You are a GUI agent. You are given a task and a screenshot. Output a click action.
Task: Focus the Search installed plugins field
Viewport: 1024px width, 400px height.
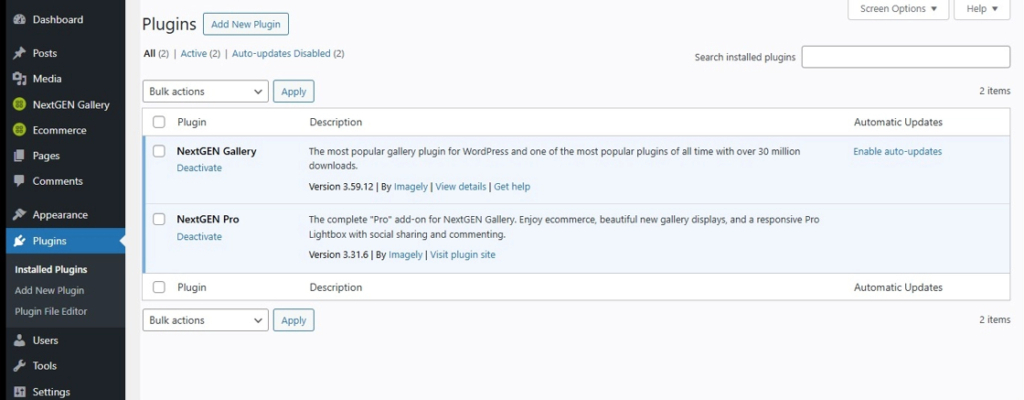tap(906, 57)
